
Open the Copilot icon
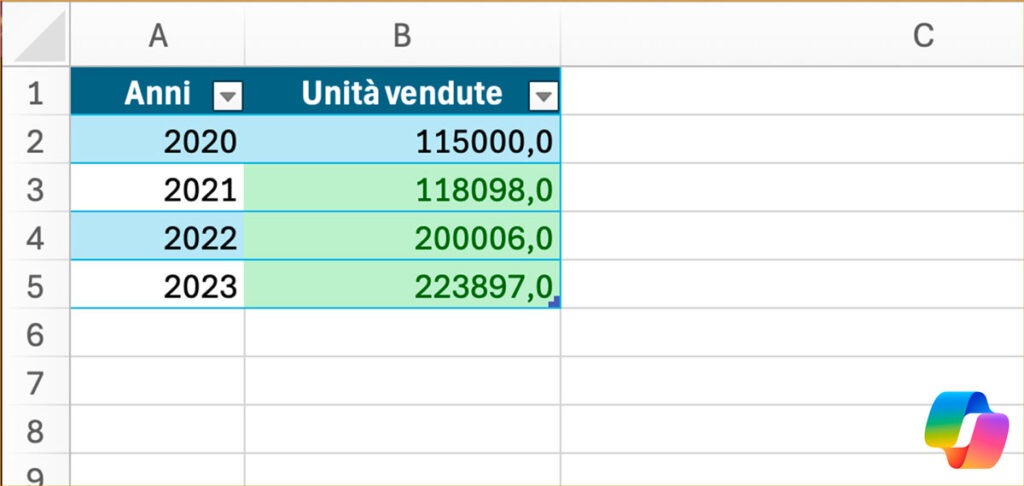pyautogui.click(x=967, y=429)
